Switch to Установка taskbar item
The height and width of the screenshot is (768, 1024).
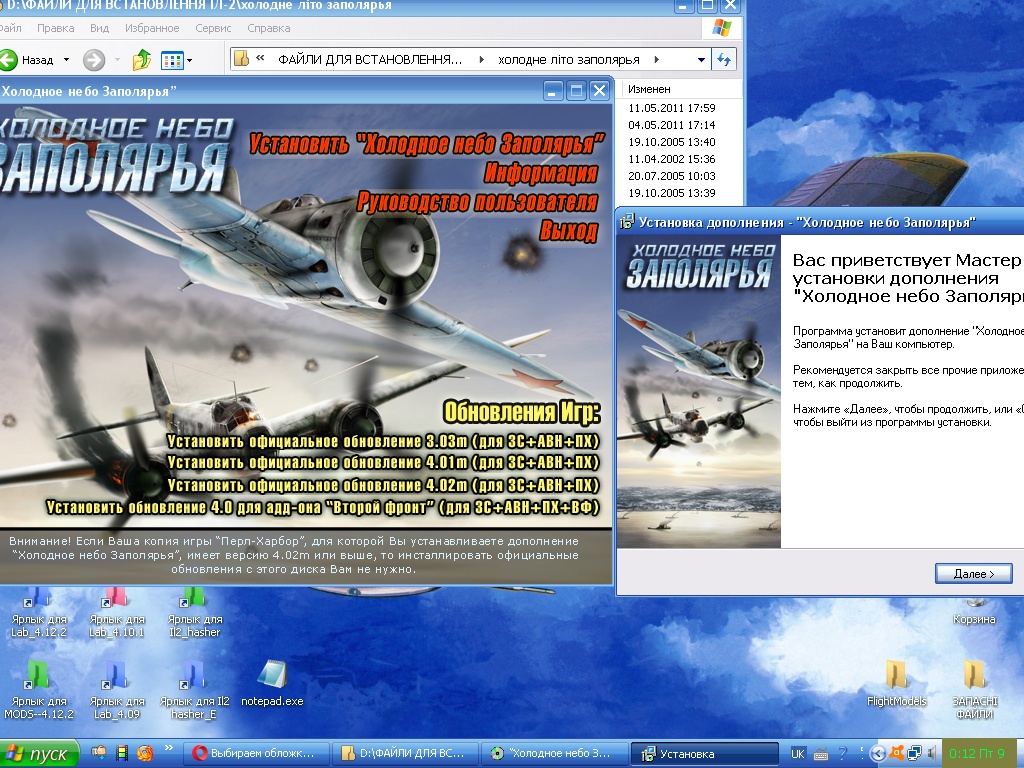pos(705,754)
